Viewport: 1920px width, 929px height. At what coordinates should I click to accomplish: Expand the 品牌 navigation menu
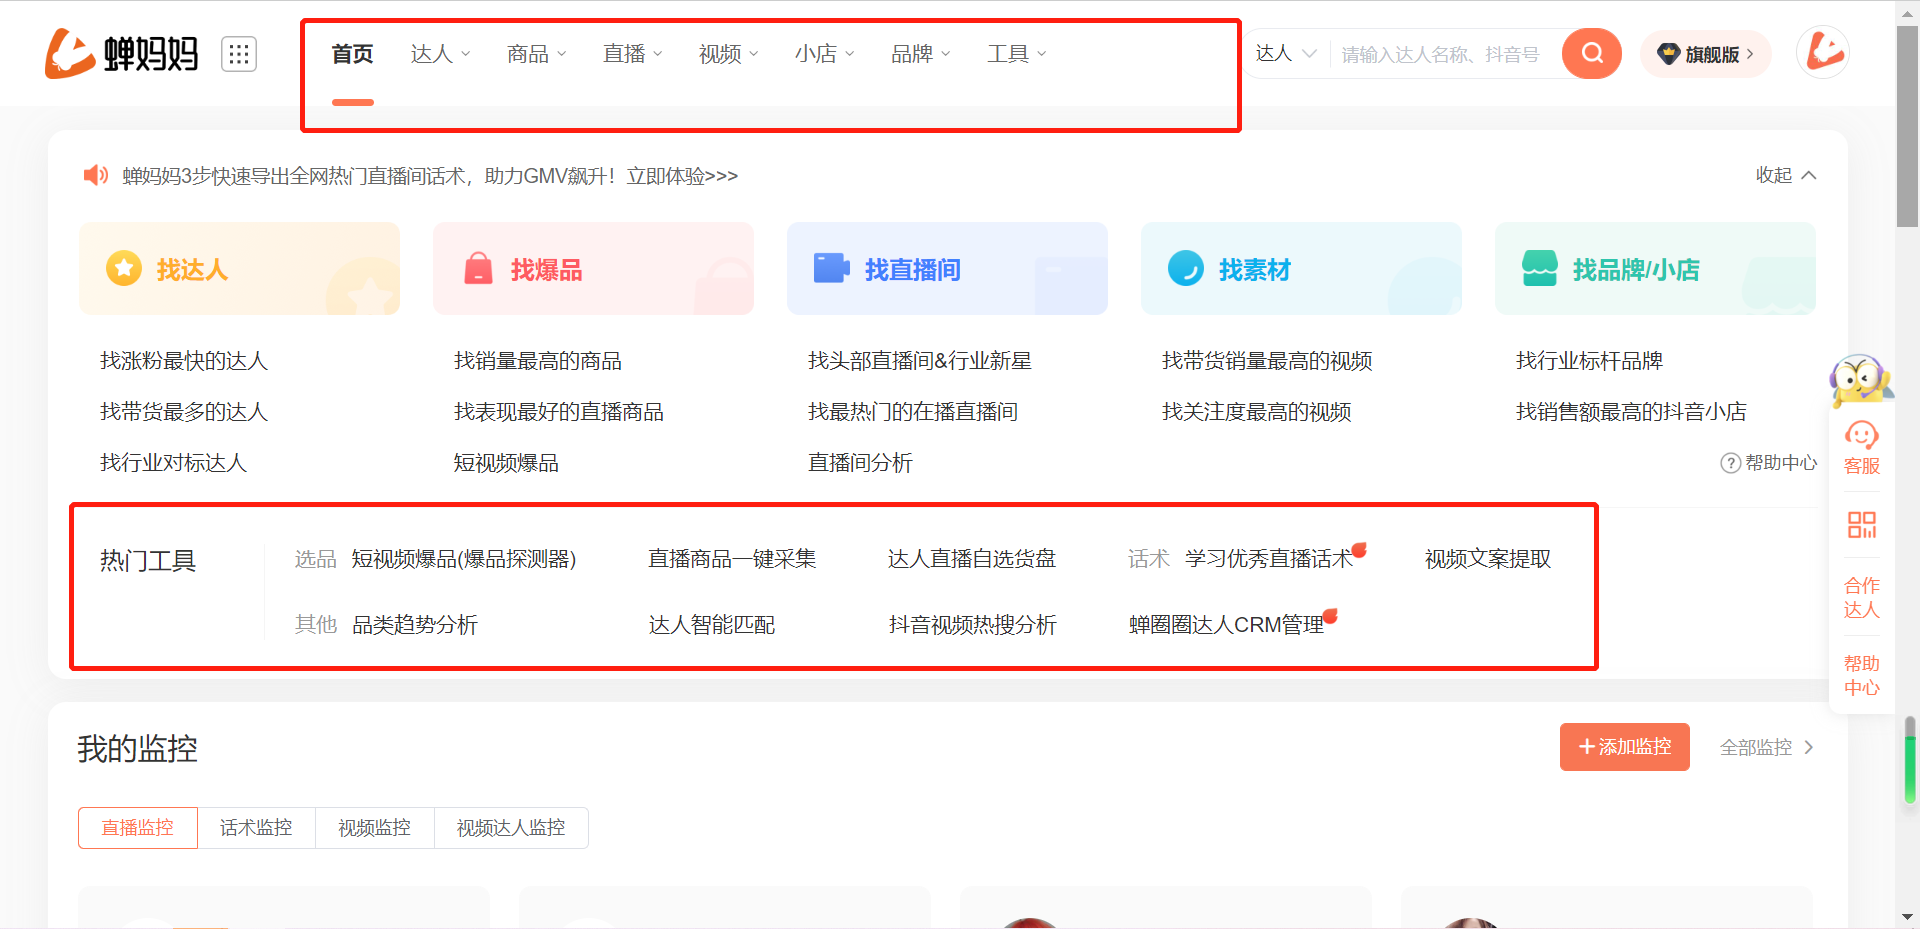[x=920, y=54]
